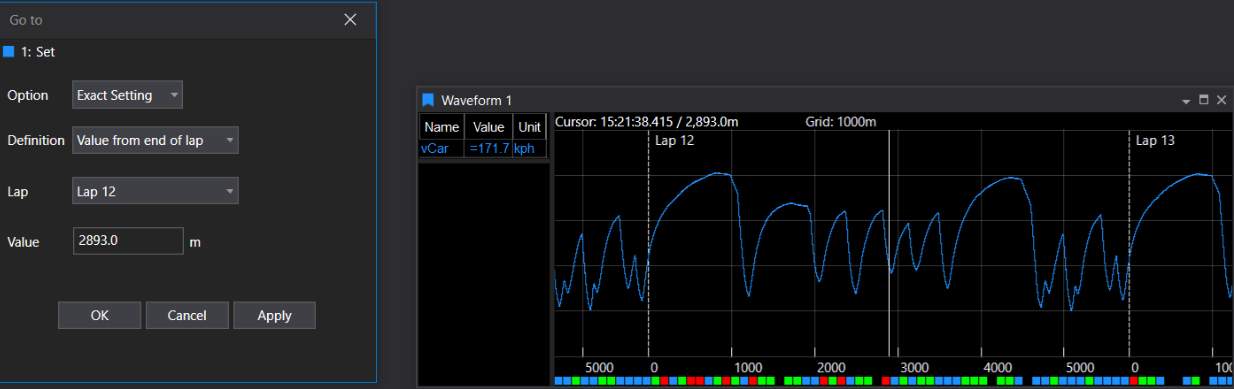Viewport: 1234px width, 389px height.
Task: Close the Go to dialog
Action: [350, 20]
